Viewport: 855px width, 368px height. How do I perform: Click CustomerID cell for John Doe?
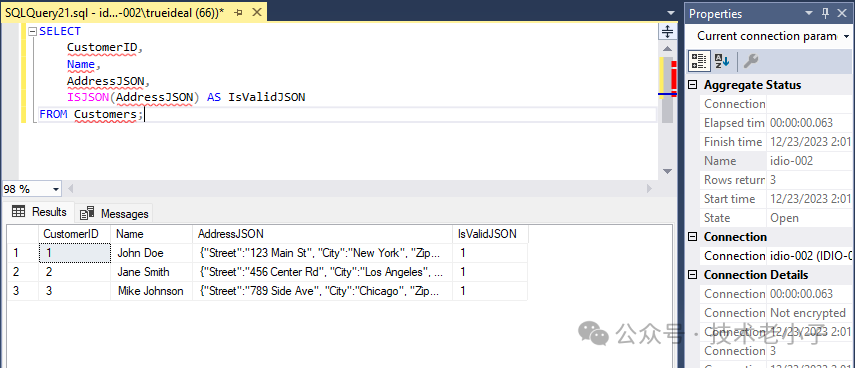tap(74, 253)
